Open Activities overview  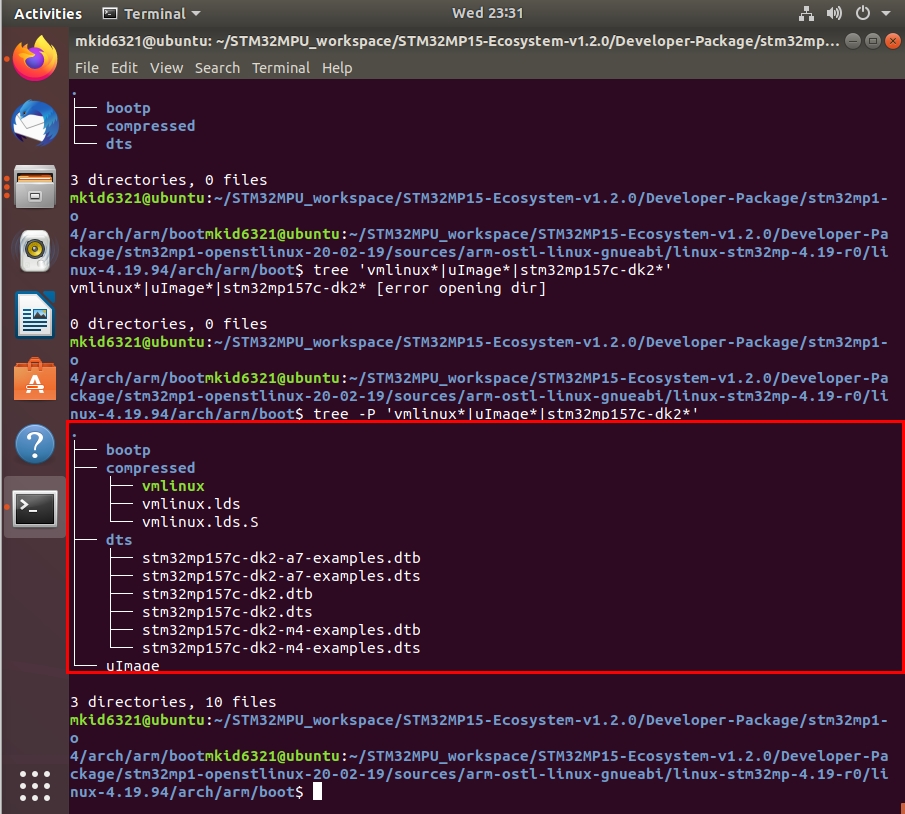pos(48,13)
